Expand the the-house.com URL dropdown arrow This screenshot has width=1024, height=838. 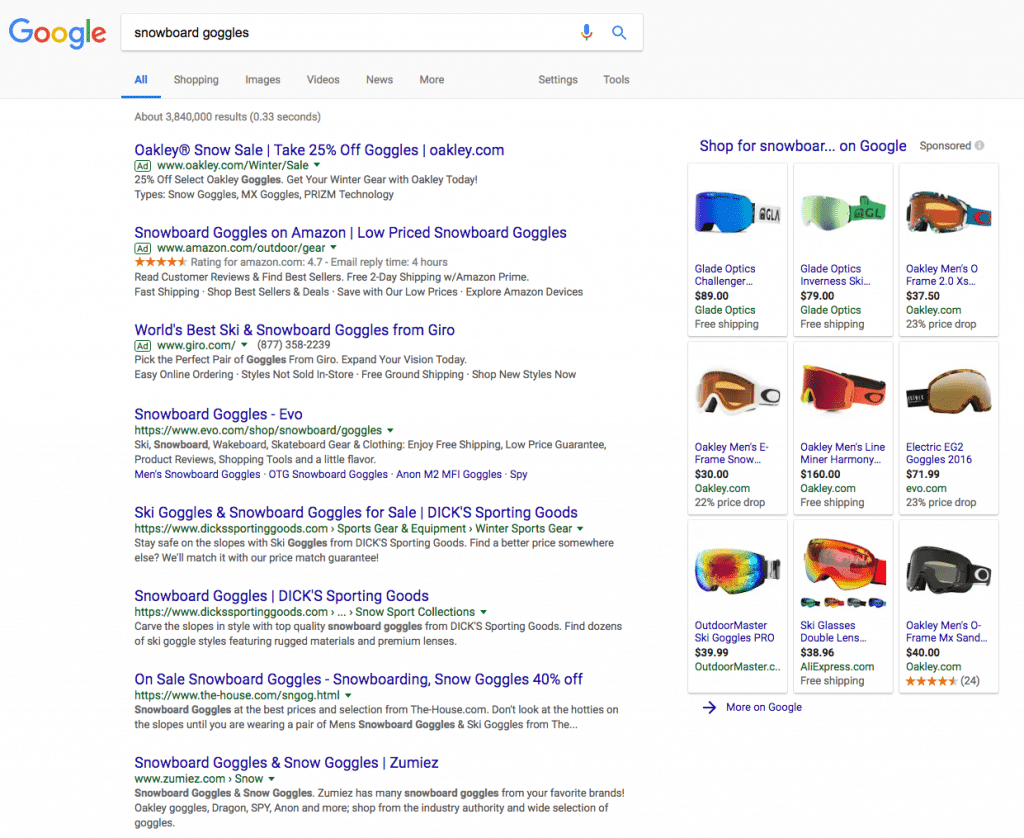(348, 696)
